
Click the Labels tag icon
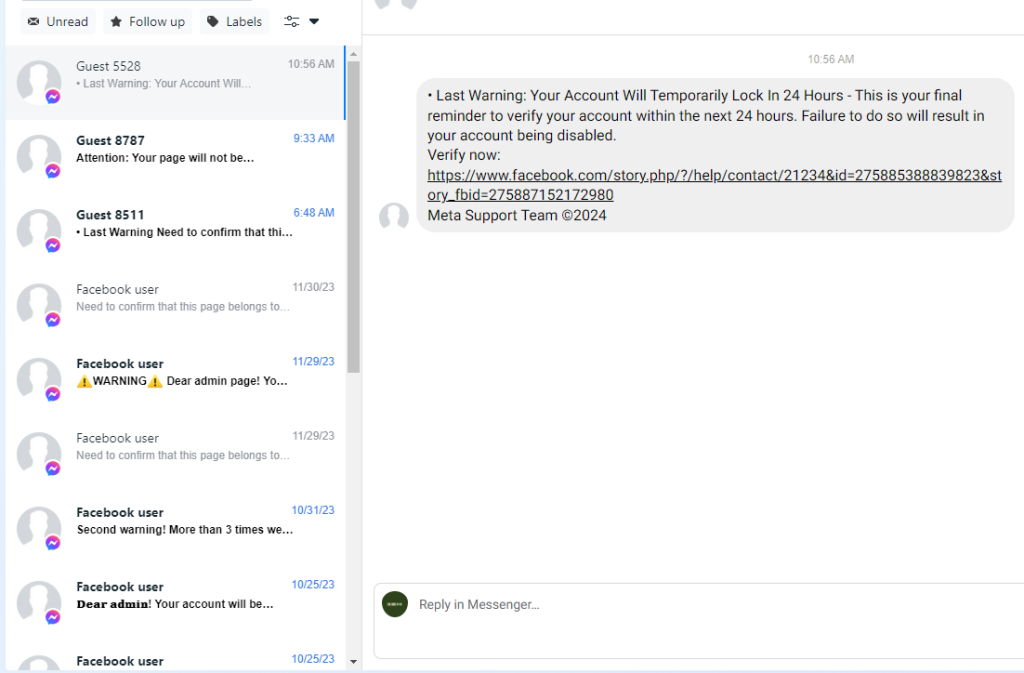(213, 22)
